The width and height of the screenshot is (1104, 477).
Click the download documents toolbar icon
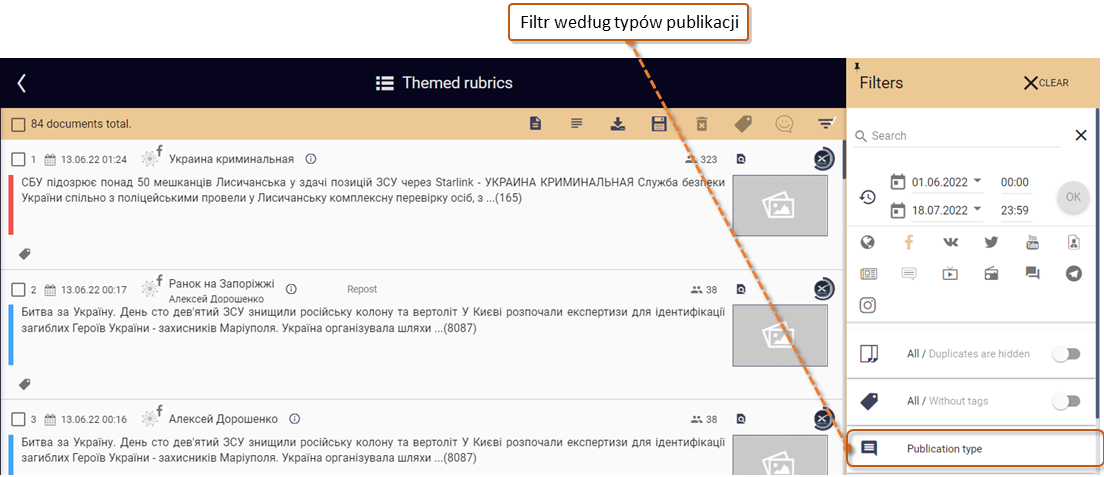pos(617,125)
